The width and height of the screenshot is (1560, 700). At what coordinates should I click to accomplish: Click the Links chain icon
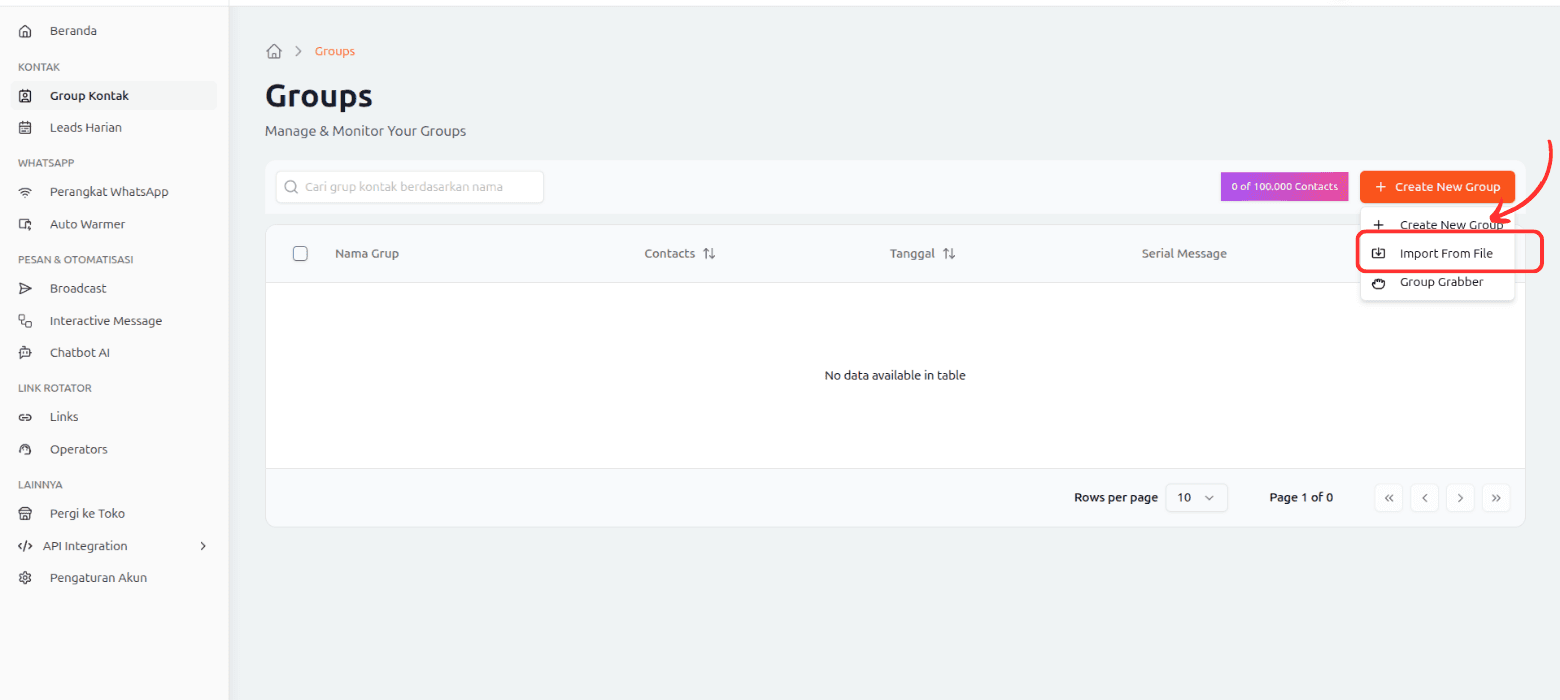[26, 417]
